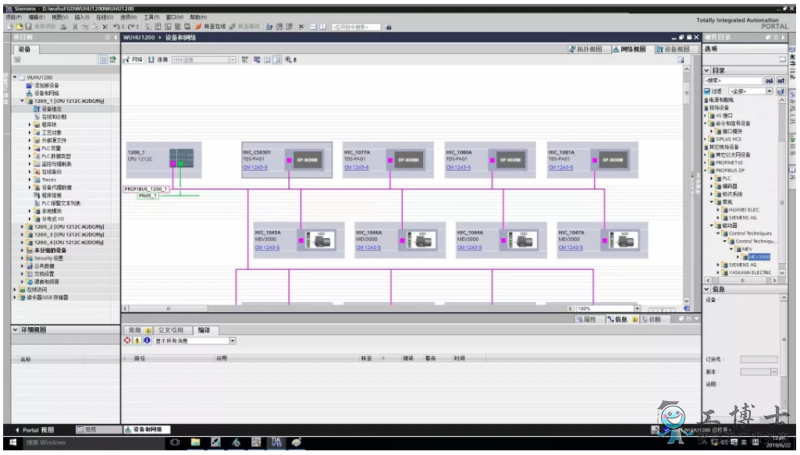Redo action using the toolbar arrow icon
The image size is (800, 455).
tap(132, 27)
